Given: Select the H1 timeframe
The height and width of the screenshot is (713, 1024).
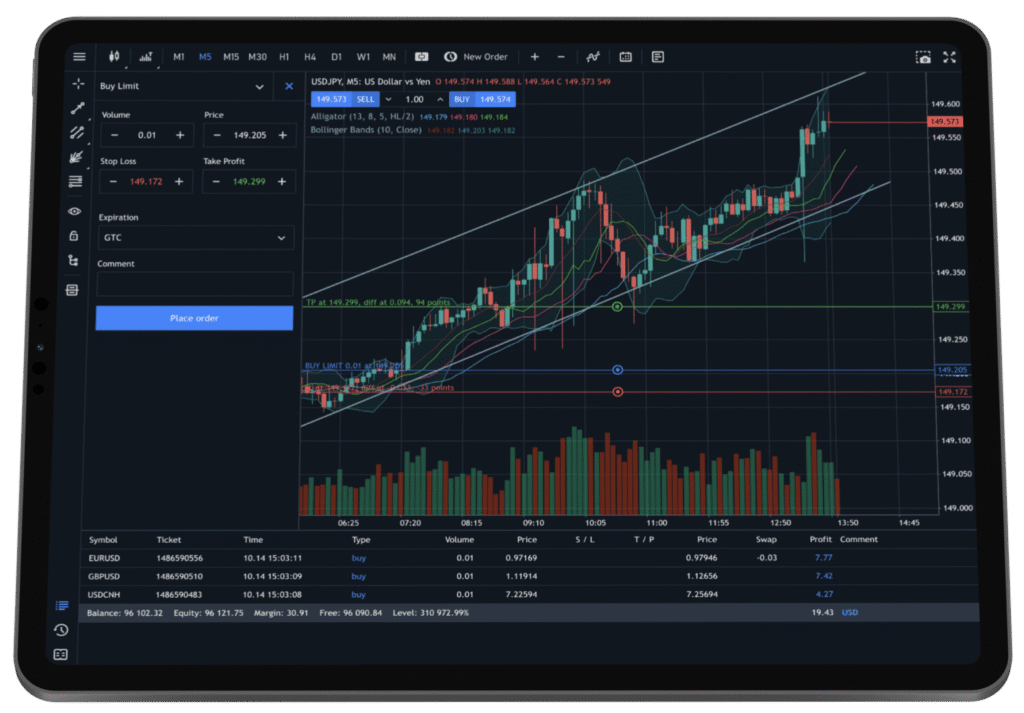Looking at the screenshot, I should [284, 57].
